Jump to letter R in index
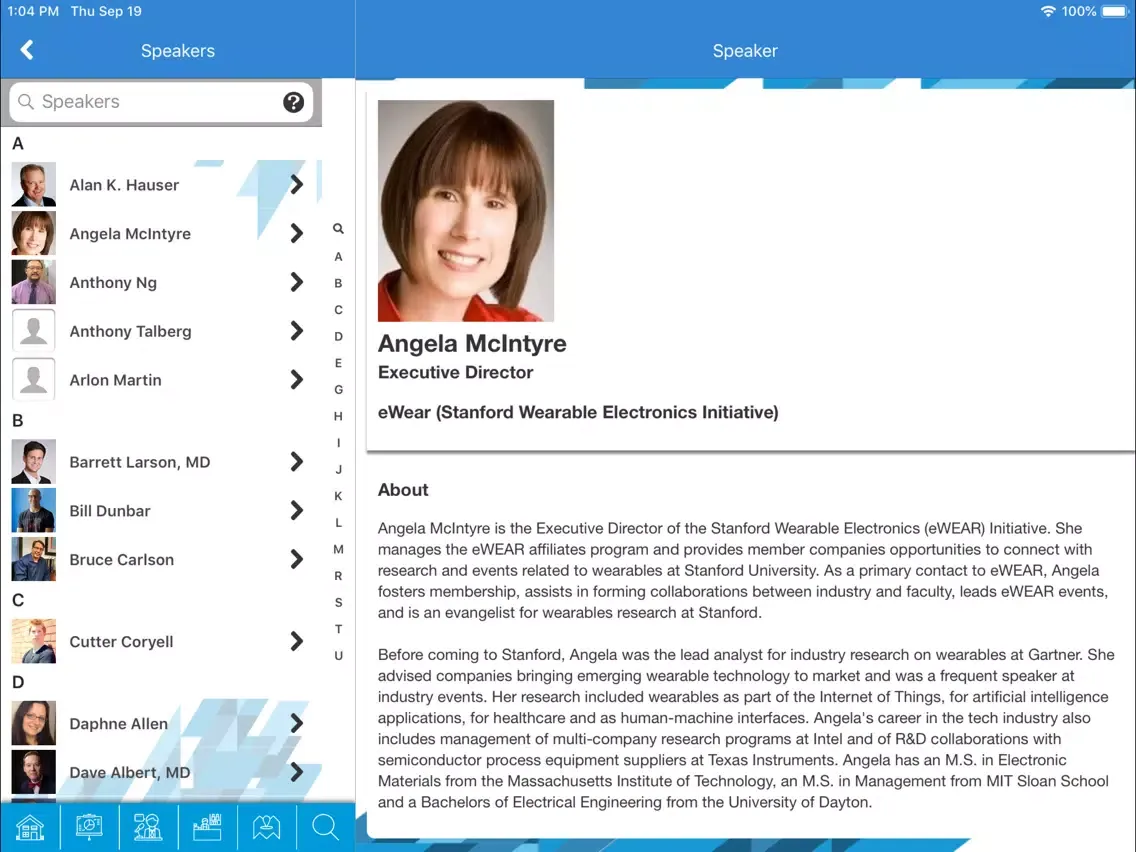This screenshot has height=852, width=1136. 338,576
